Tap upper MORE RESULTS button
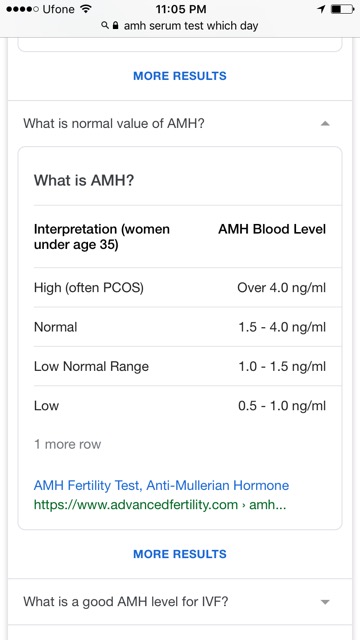Viewport: 360px width, 640px height. (180, 76)
